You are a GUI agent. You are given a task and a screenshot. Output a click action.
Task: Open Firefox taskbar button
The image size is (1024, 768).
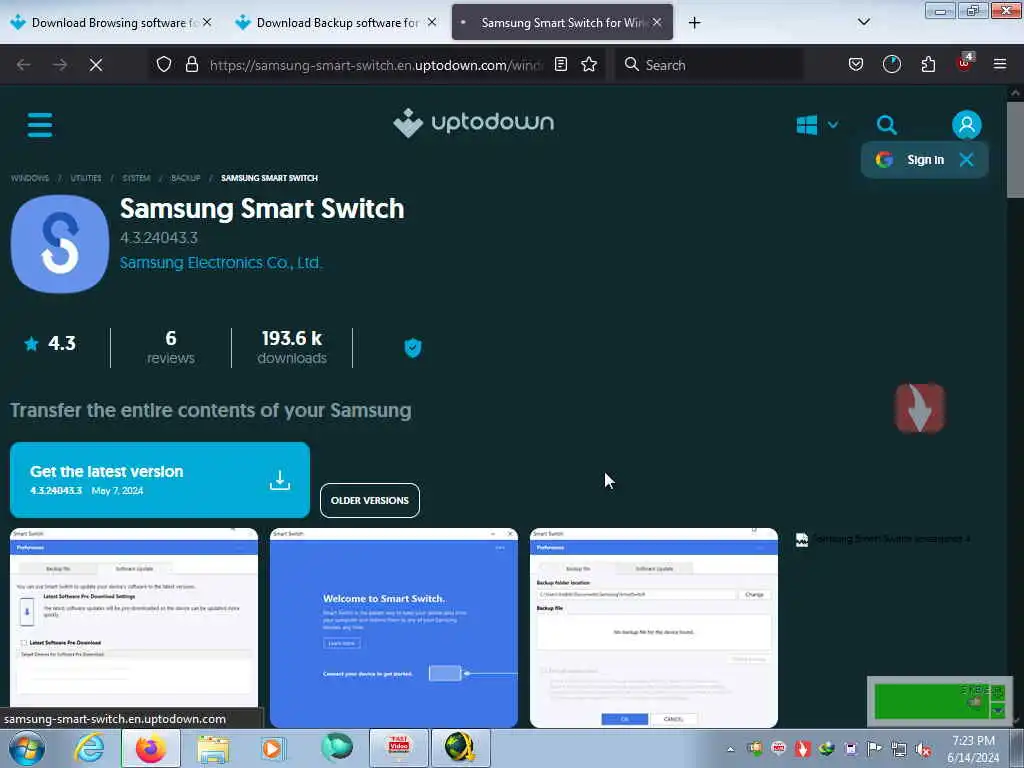[x=151, y=748]
